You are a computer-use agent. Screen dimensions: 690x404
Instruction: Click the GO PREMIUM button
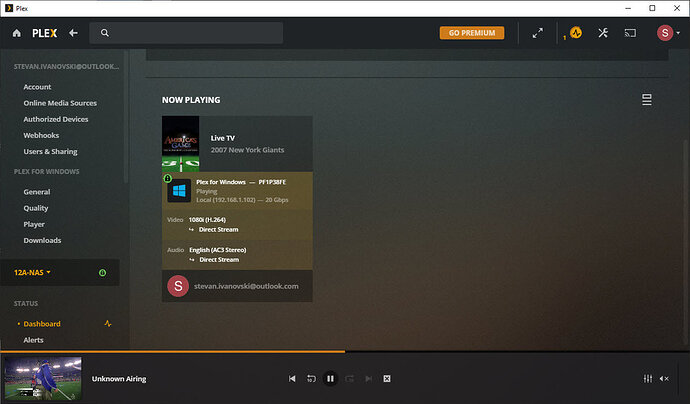(x=472, y=33)
